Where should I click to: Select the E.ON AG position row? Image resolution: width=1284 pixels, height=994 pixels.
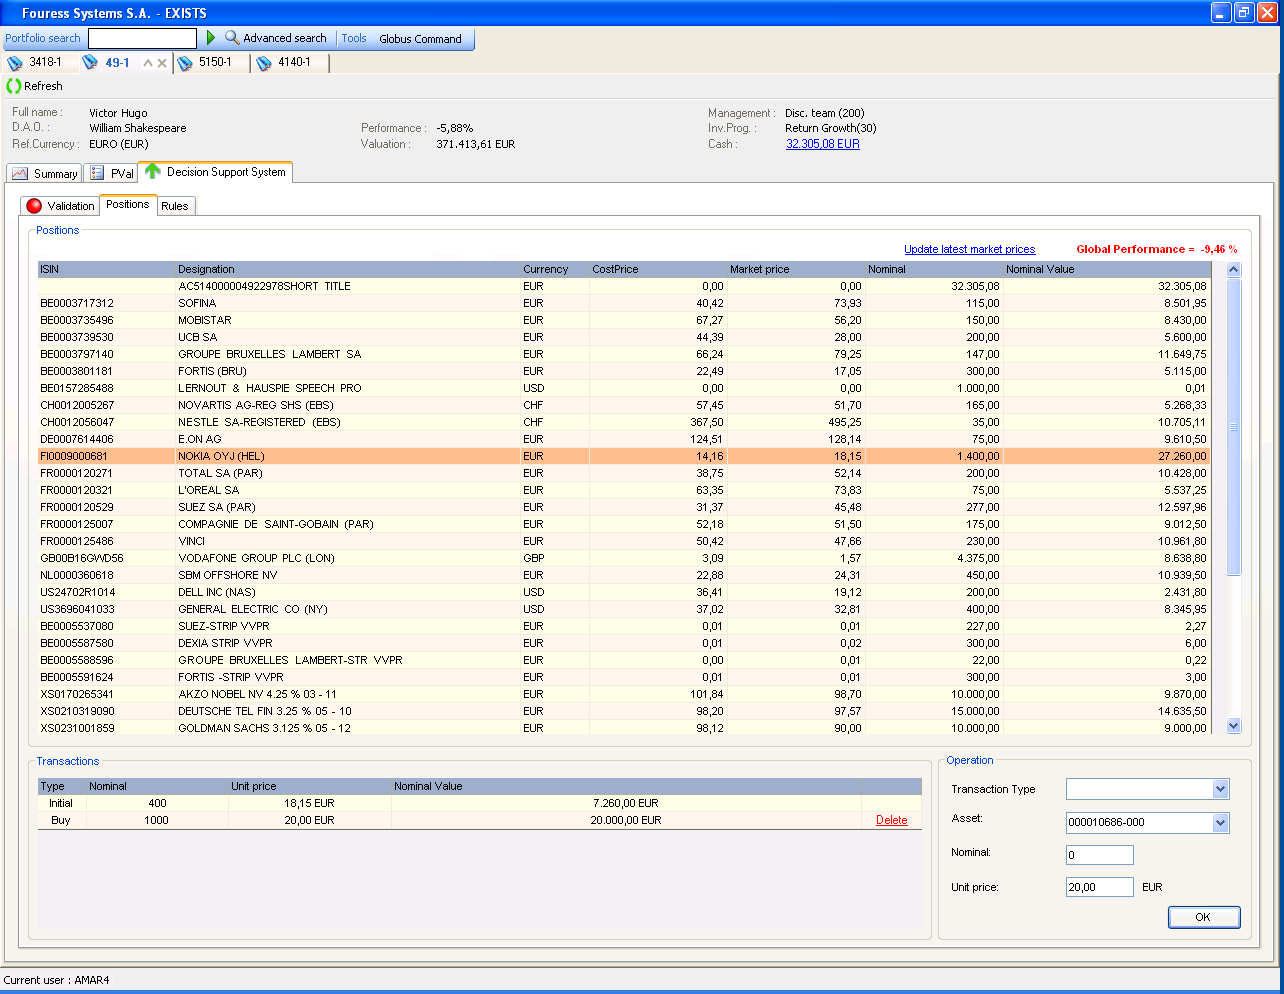(x=624, y=439)
